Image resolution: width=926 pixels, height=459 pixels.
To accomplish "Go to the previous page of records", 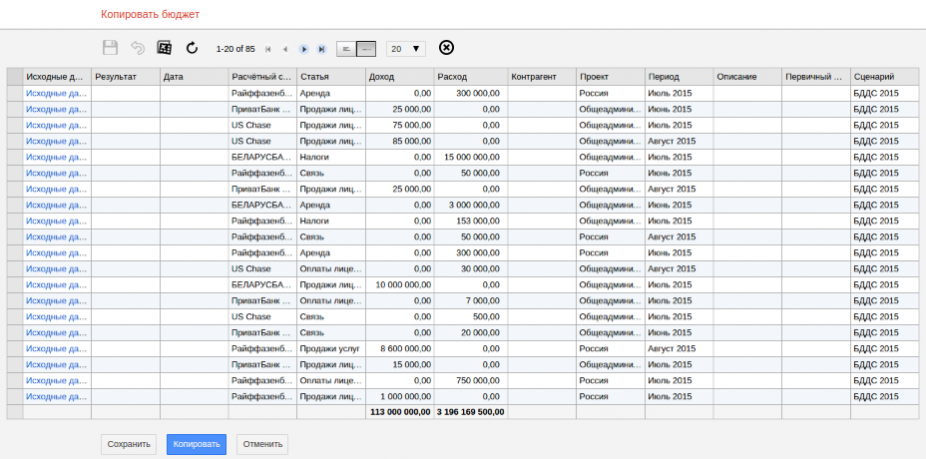I will (x=285, y=49).
